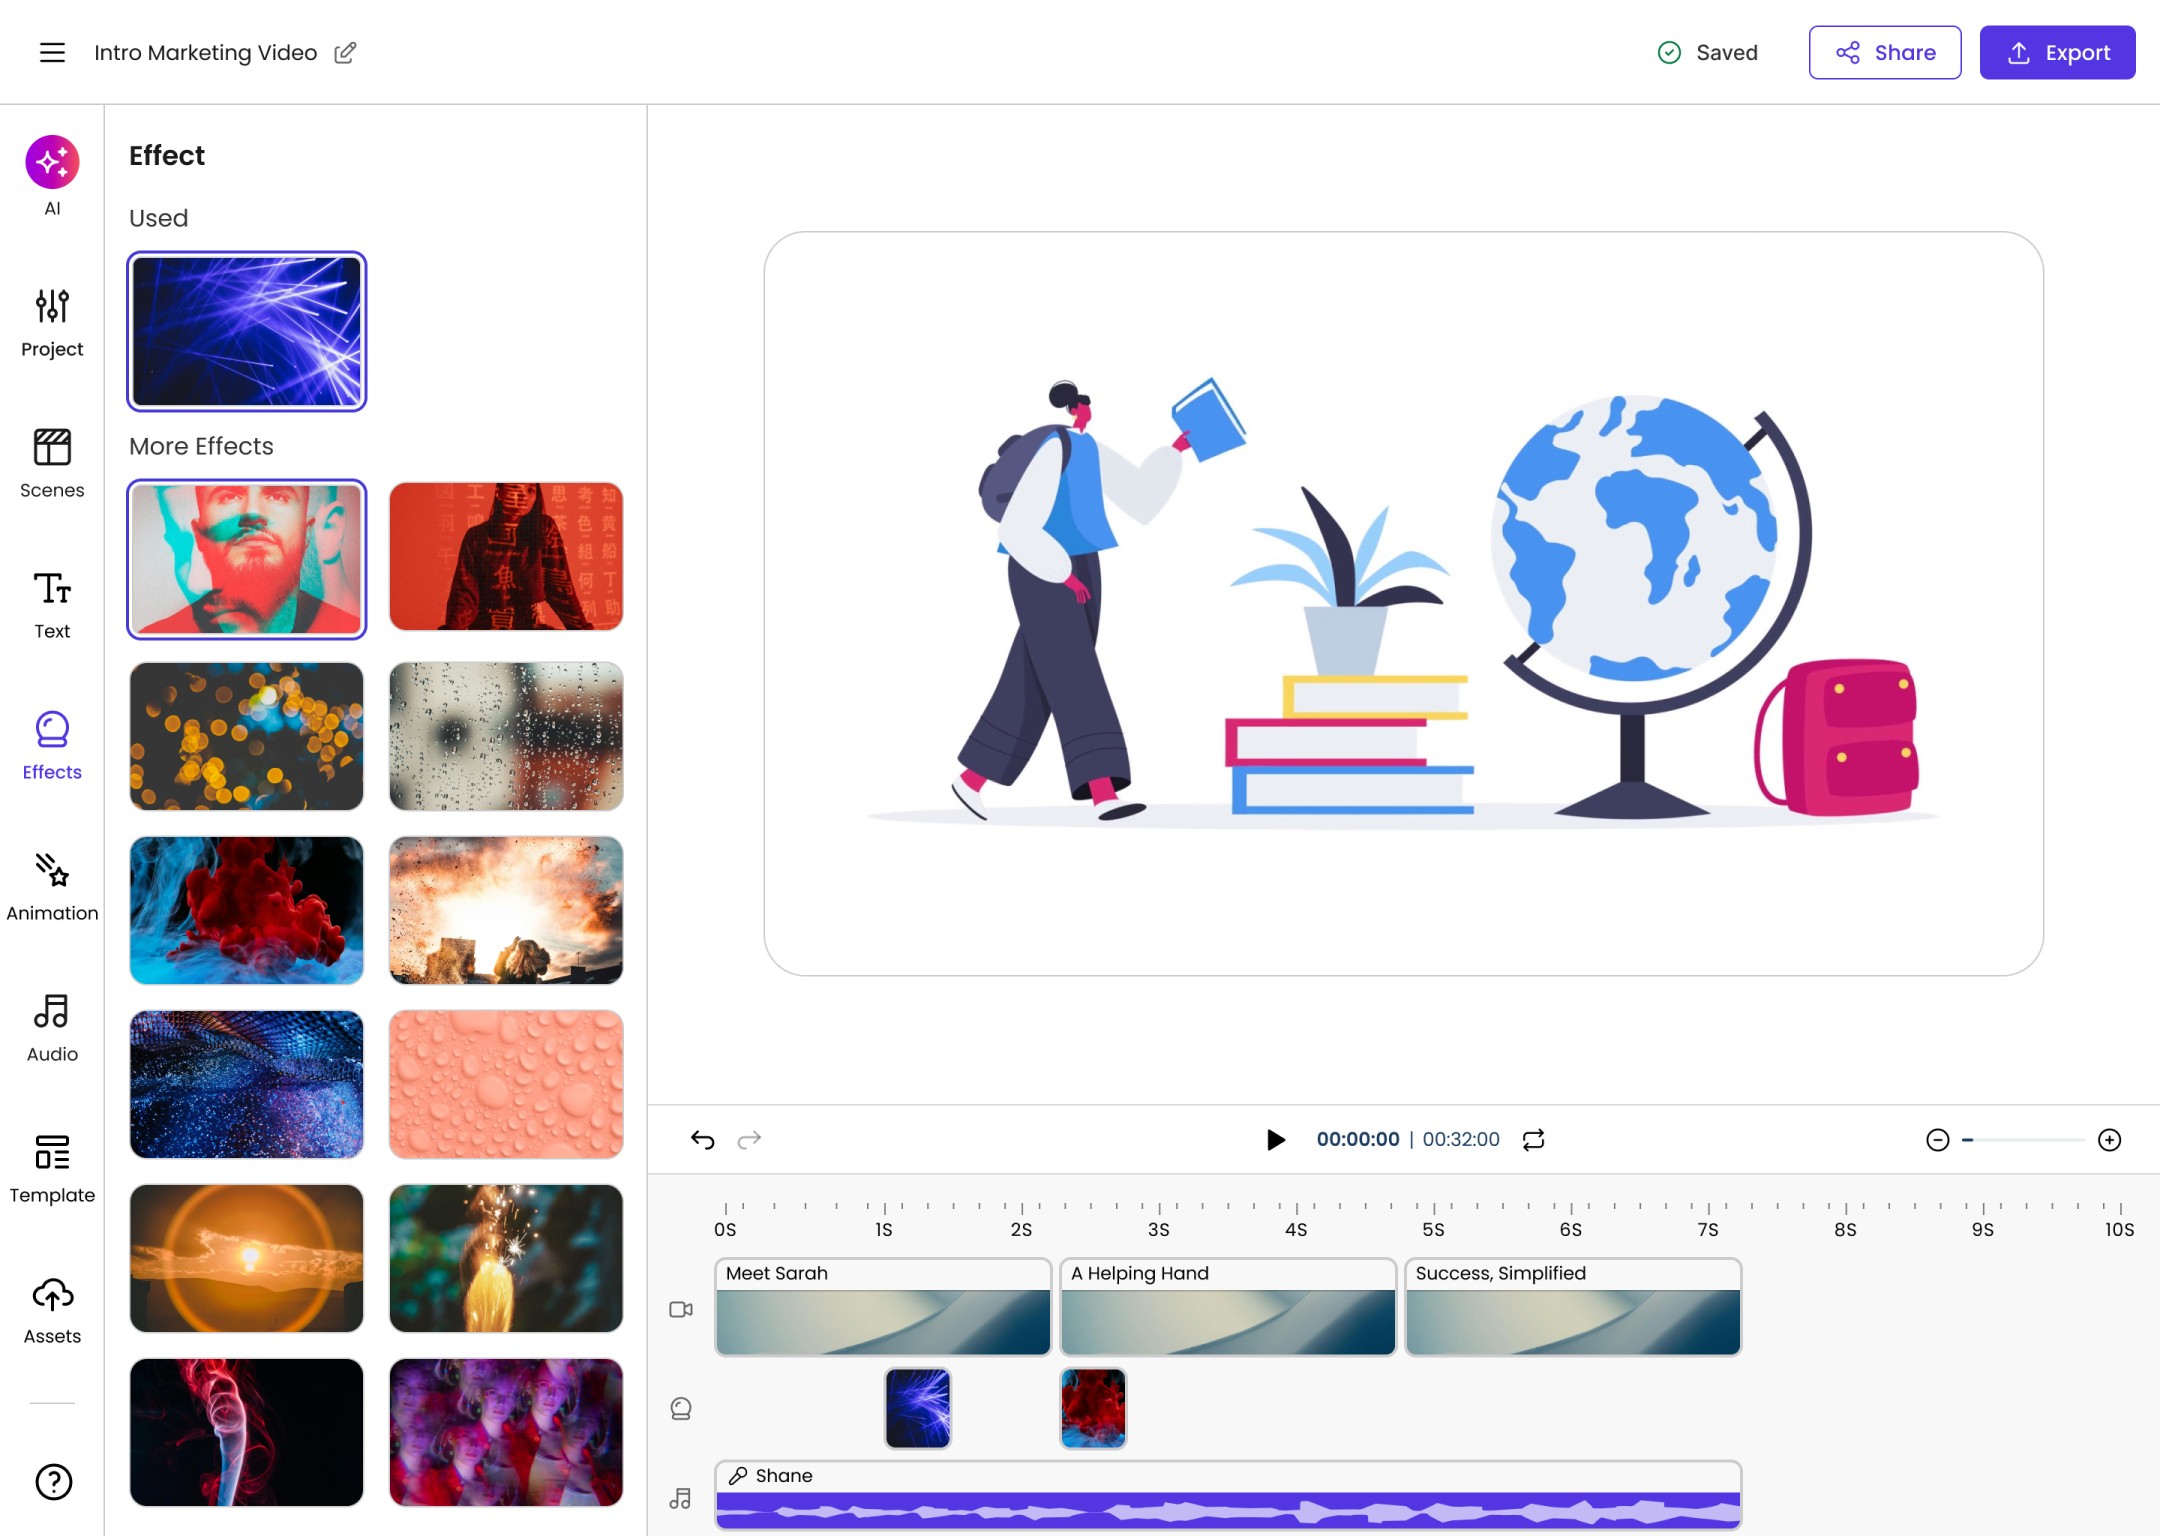Select the lightning bolt effect thumbnail
Screen dimensions: 2160x1536
click(248, 329)
